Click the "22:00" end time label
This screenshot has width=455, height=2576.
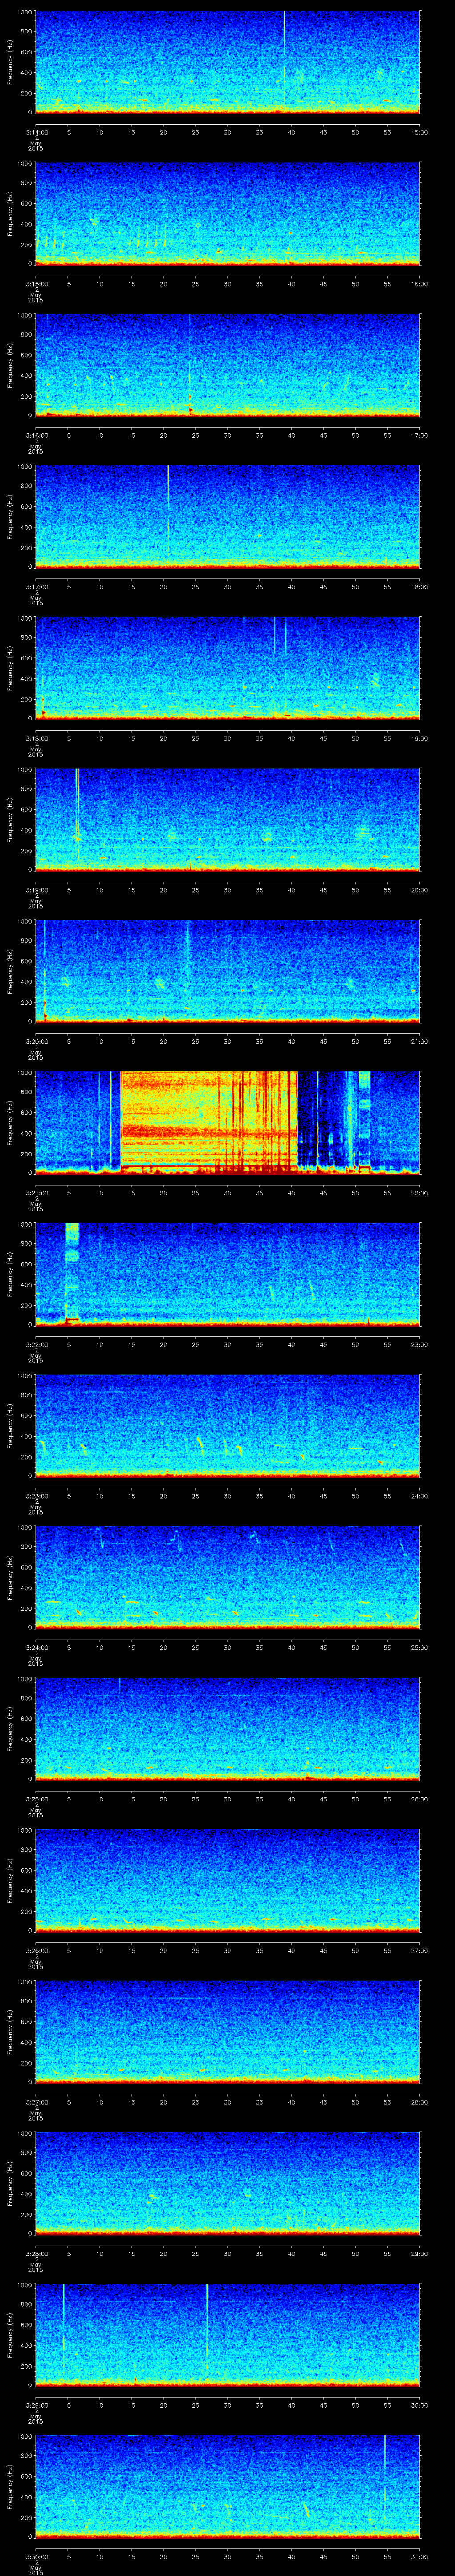coord(419,1193)
